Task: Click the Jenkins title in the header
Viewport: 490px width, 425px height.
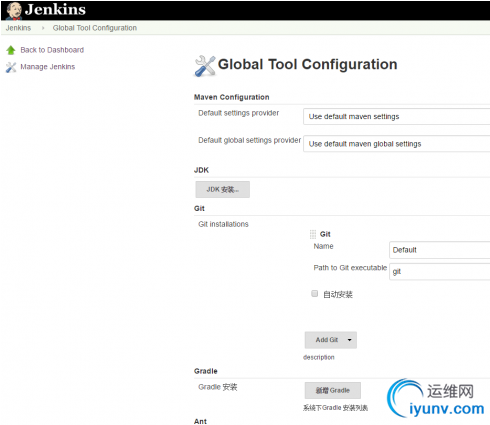Action: (55, 10)
